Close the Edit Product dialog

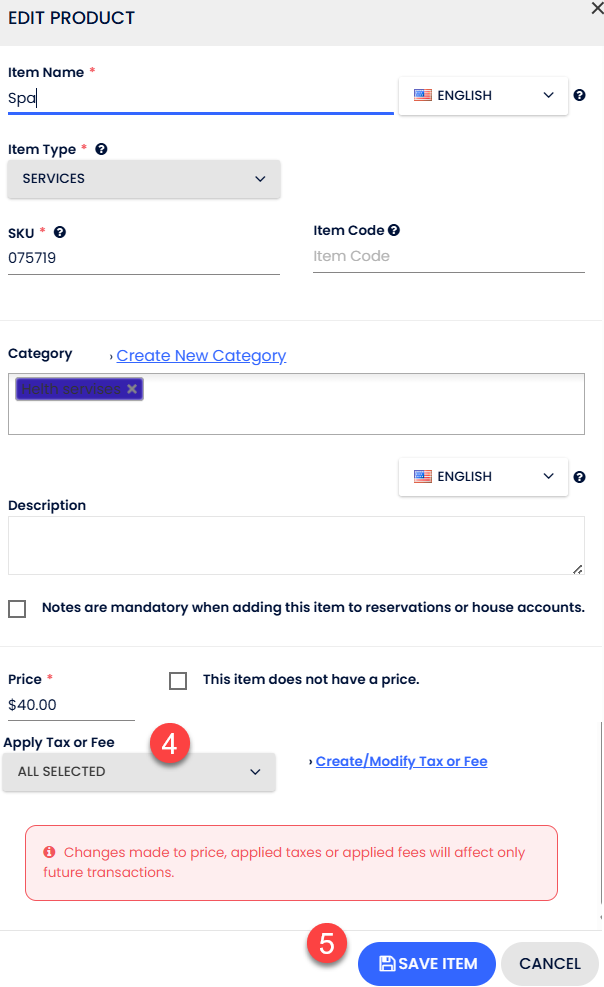point(597,6)
